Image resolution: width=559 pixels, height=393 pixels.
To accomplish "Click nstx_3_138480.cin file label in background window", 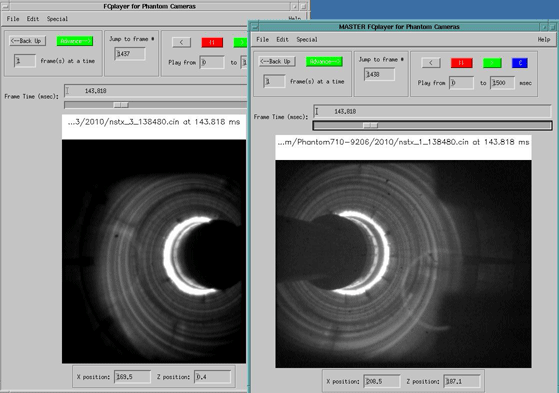I will click(154, 122).
